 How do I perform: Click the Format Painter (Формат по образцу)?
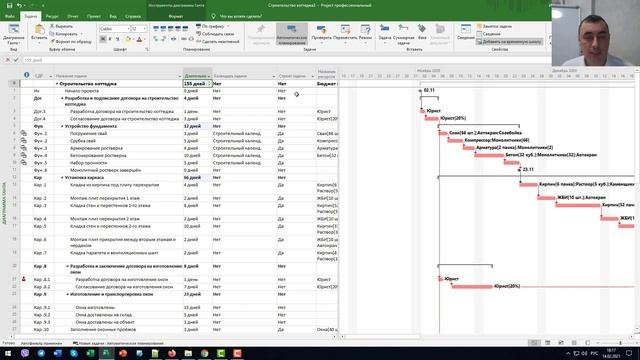tap(71, 42)
